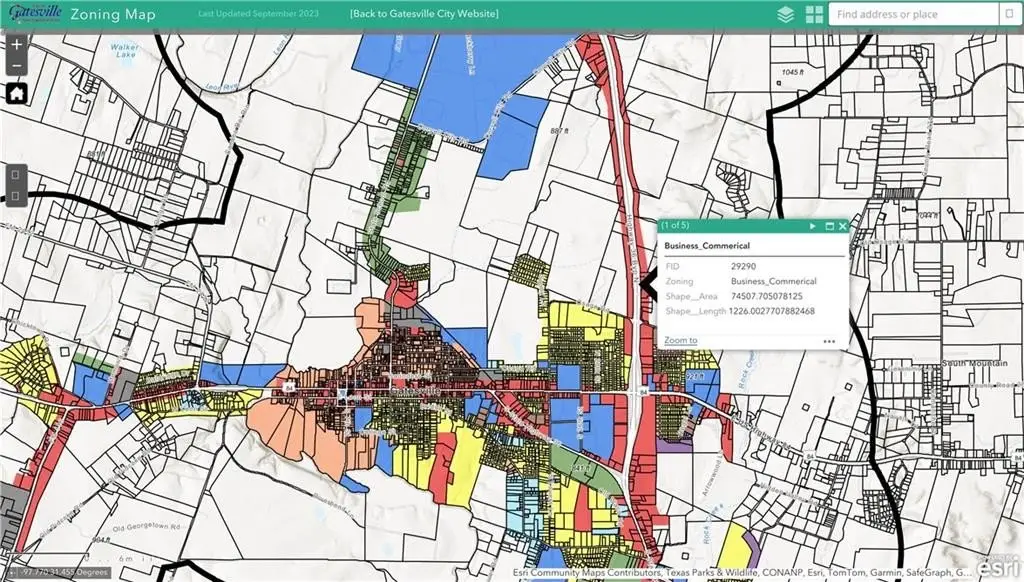Click the home default extent button

[16, 94]
